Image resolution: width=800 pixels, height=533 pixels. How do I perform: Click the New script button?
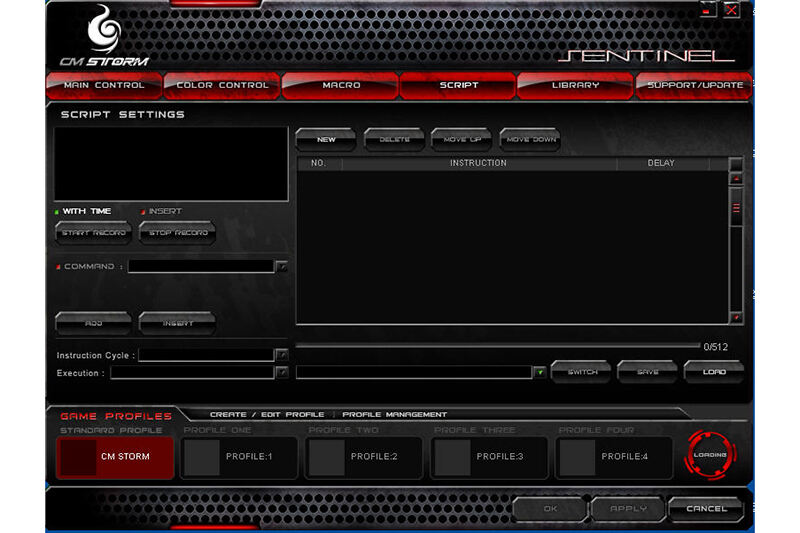point(326,139)
